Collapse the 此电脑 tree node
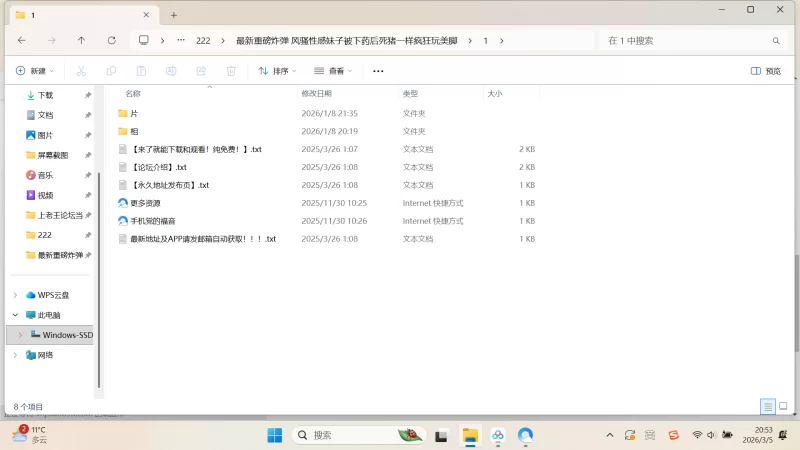 point(14,314)
